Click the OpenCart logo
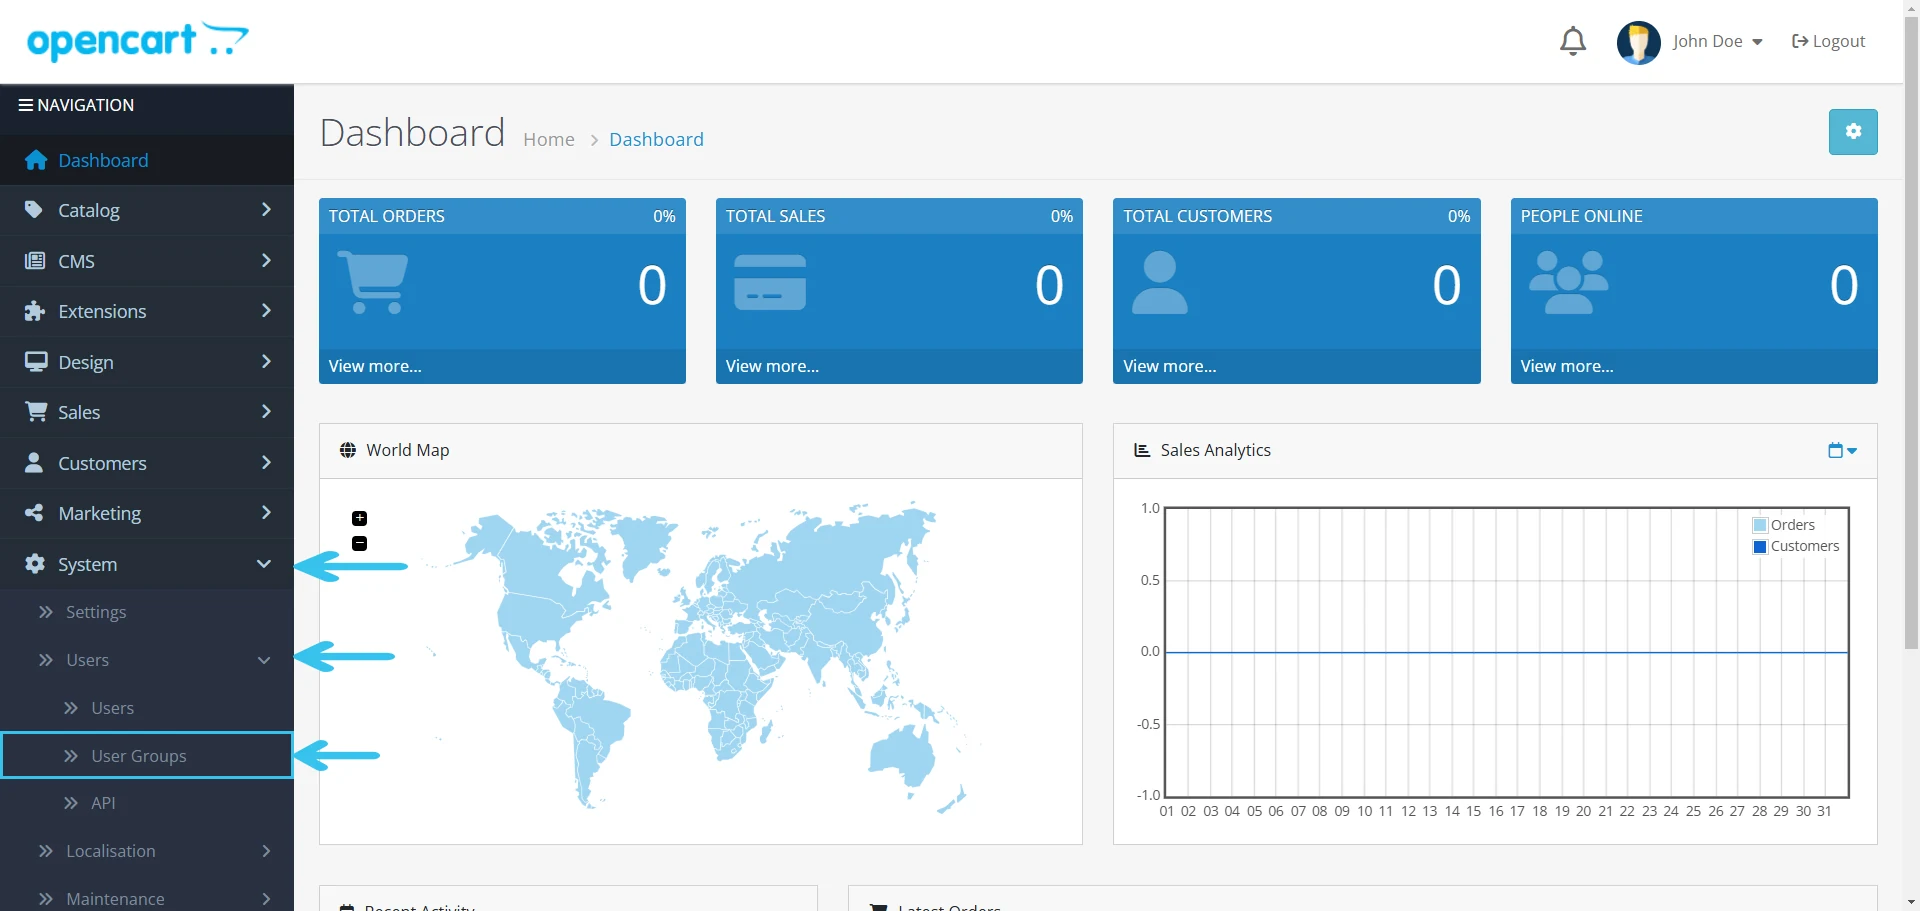1920x911 pixels. point(137,41)
